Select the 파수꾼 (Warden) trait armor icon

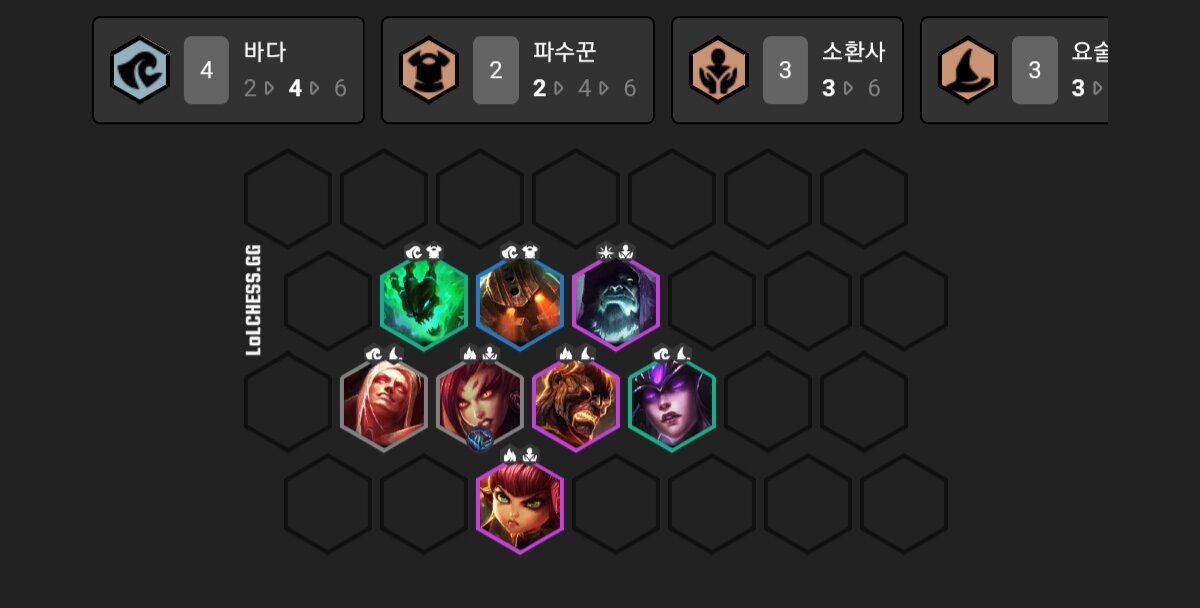coord(429,70)
